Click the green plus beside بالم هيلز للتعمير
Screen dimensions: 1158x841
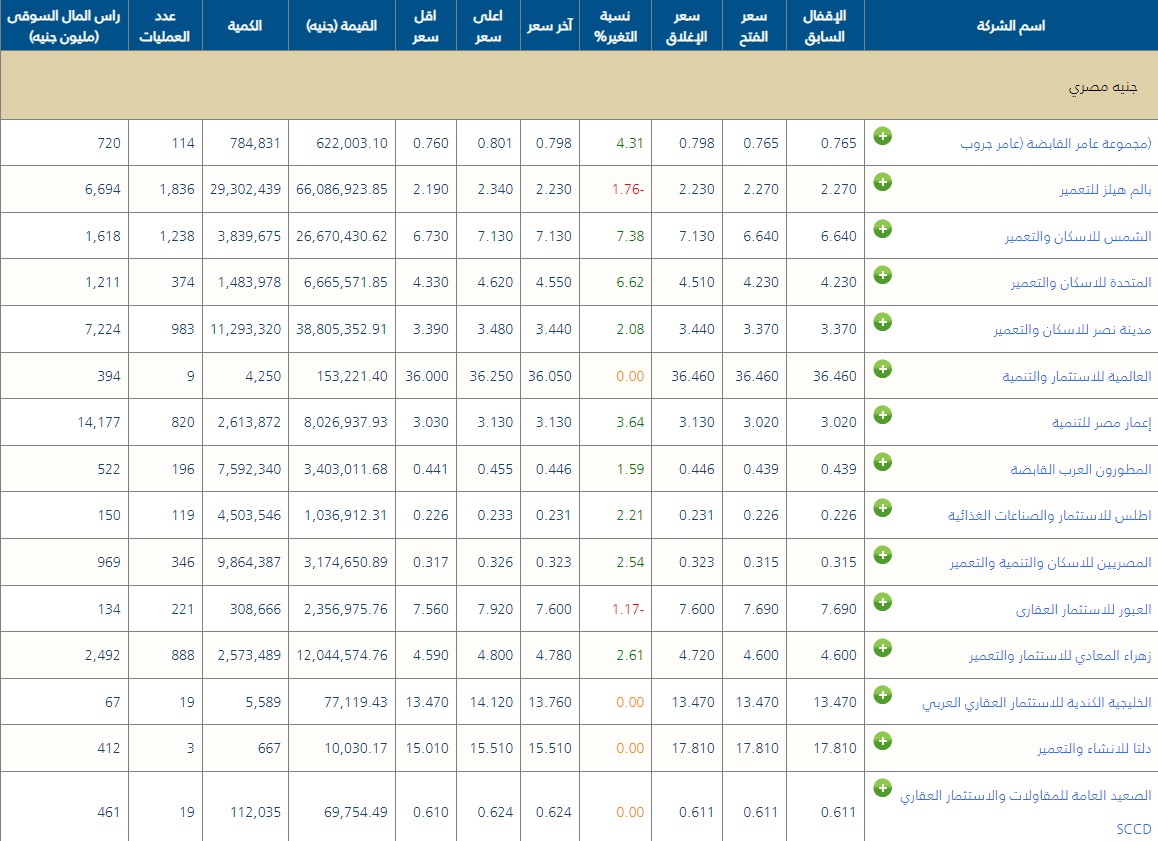click(883, 182)
